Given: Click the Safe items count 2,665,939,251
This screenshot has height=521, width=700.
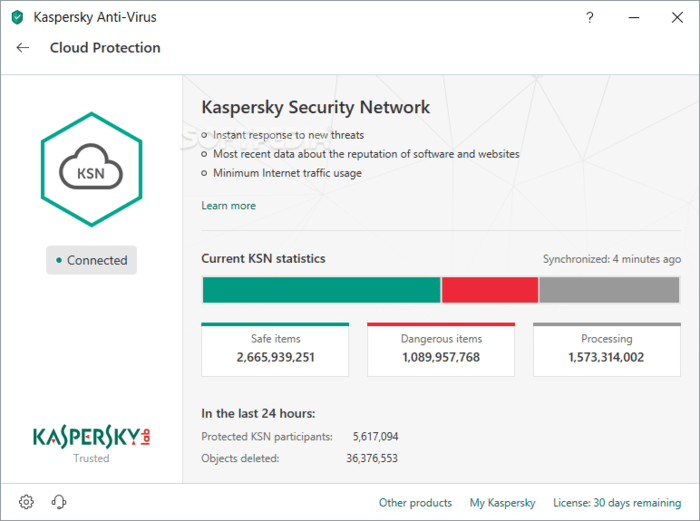Looking at the screenshot, I should (x=275, y=357).
